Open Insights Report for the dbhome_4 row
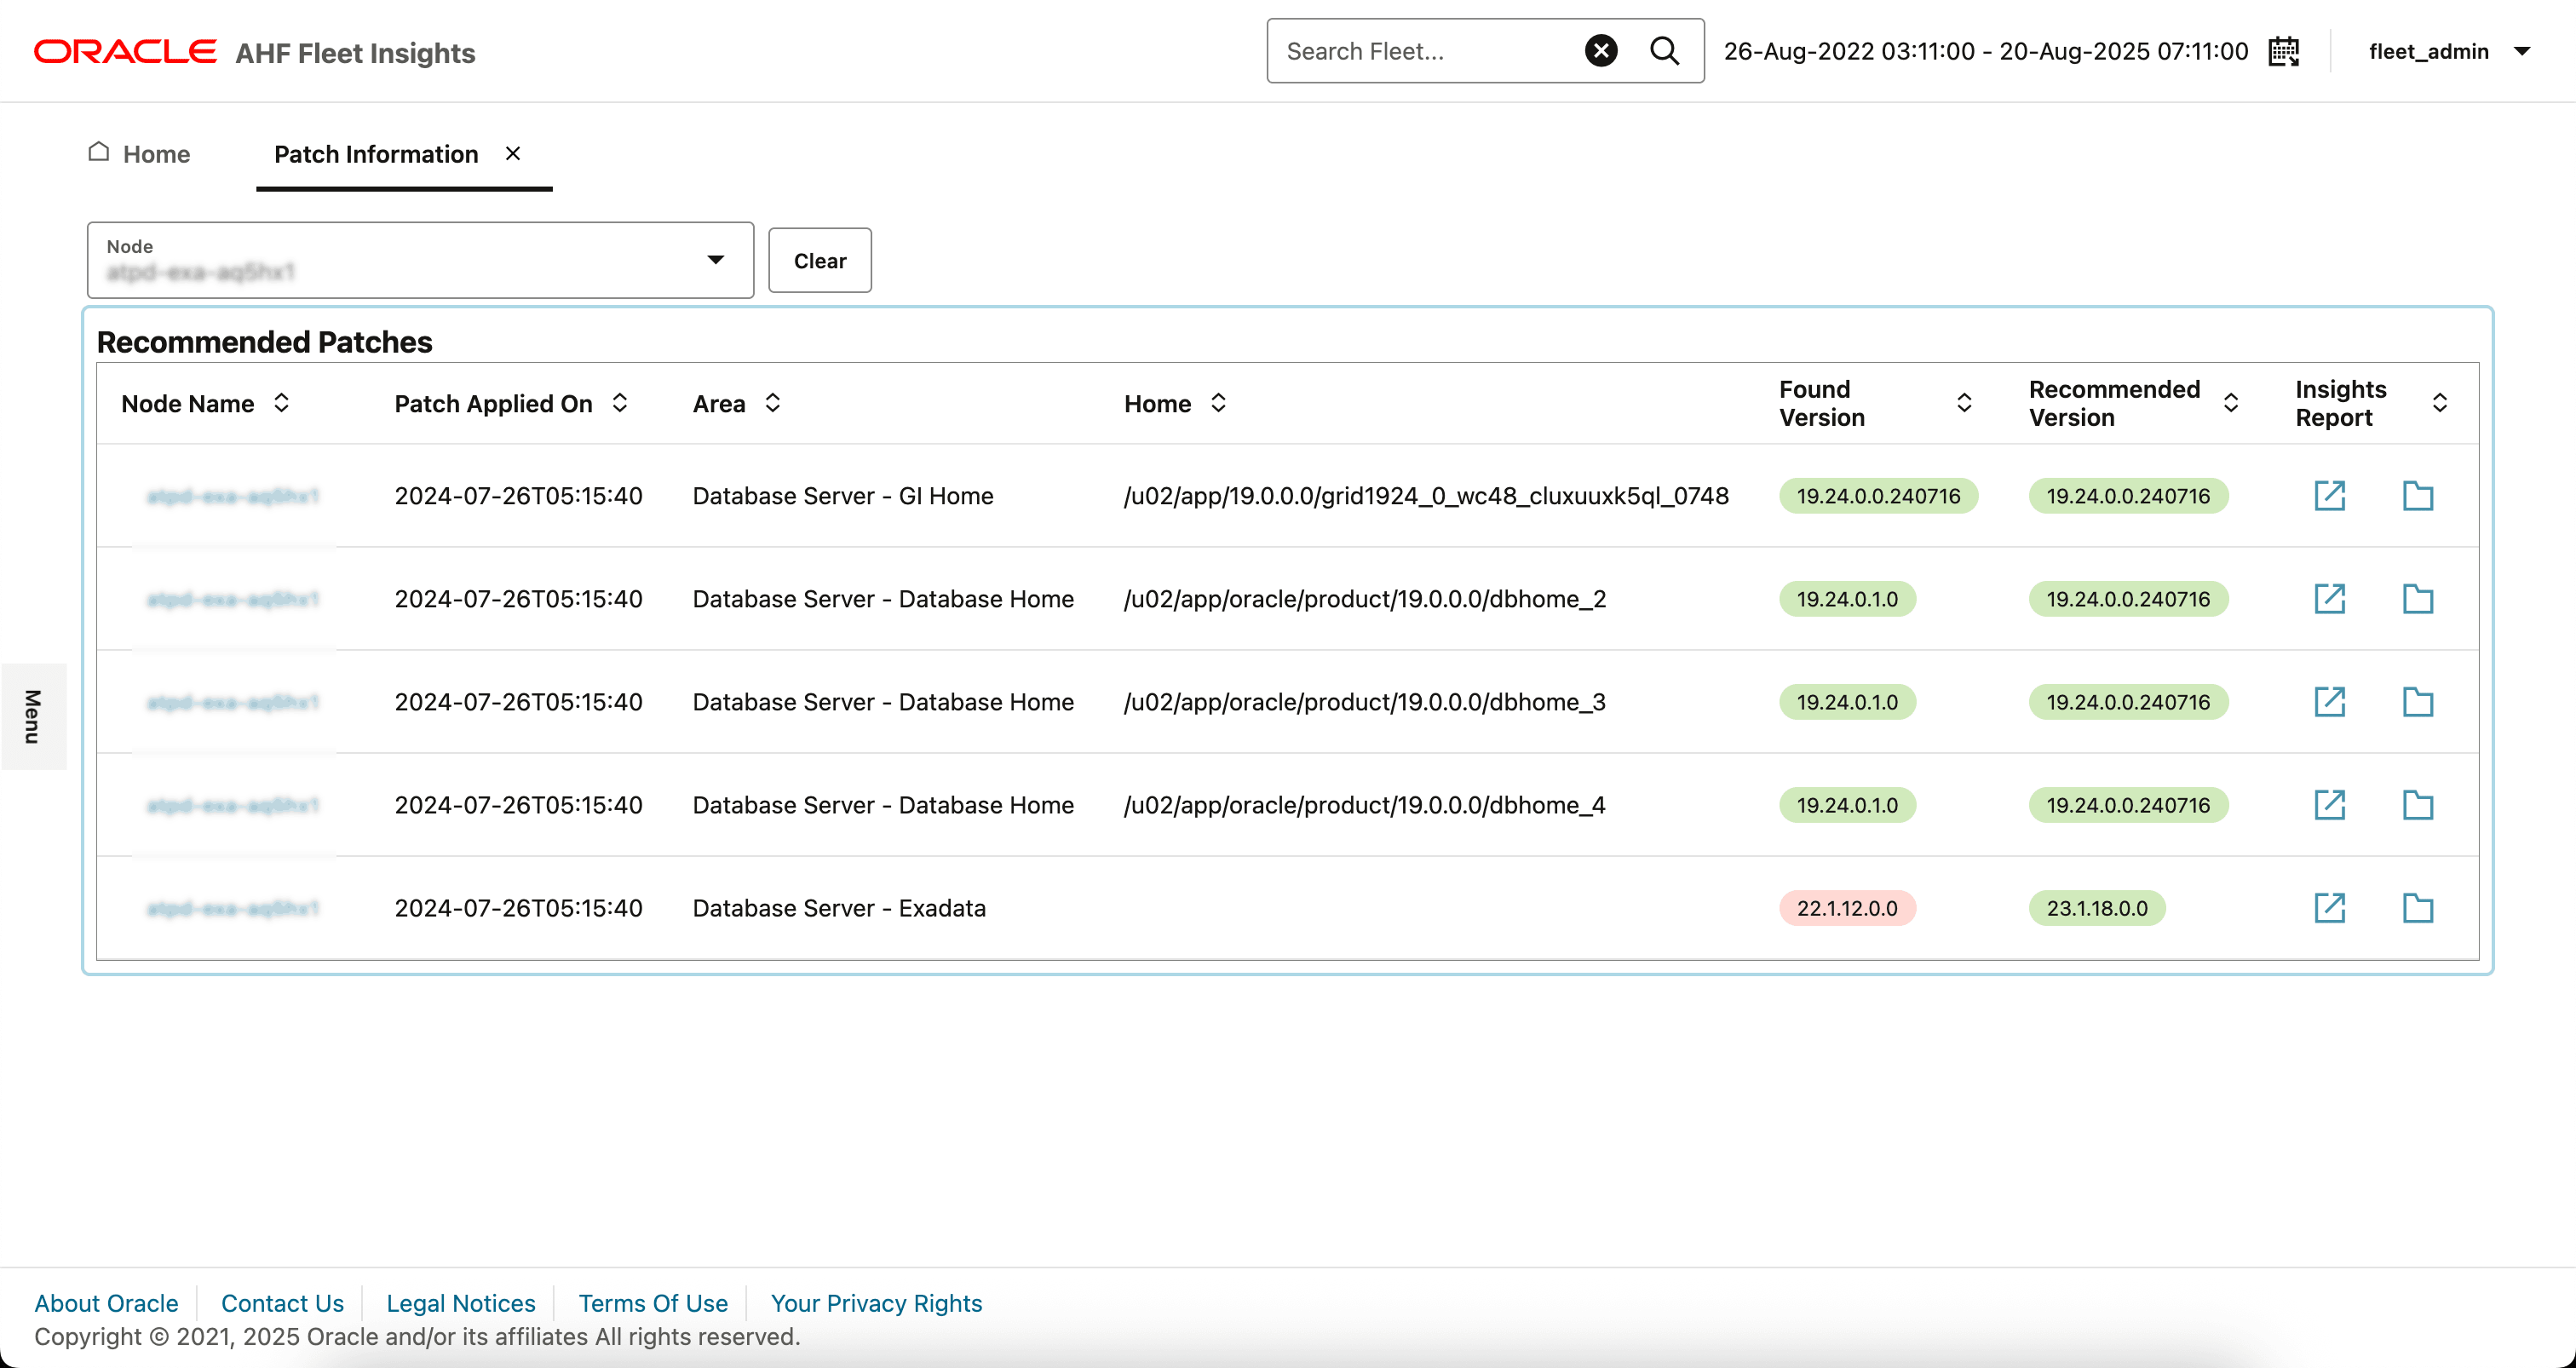2576x1368 pixels. (2330, 804)
